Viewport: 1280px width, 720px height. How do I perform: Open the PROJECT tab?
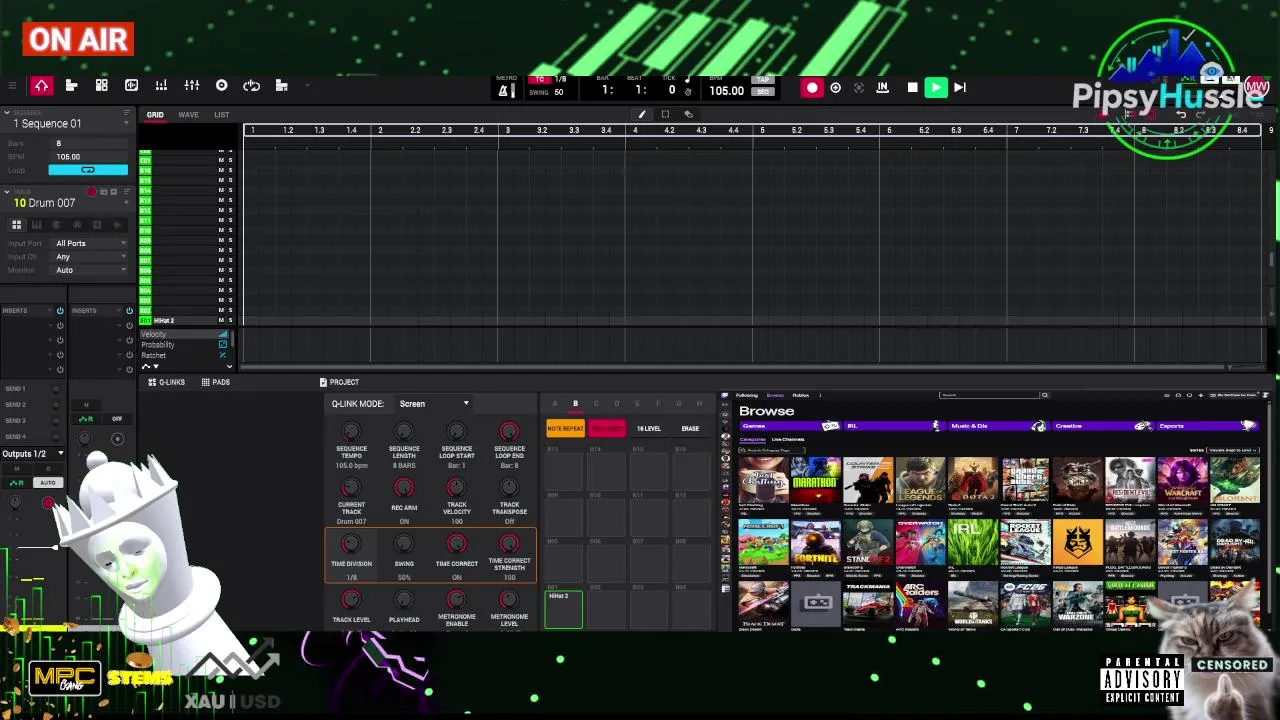click(x=339, y=382)
